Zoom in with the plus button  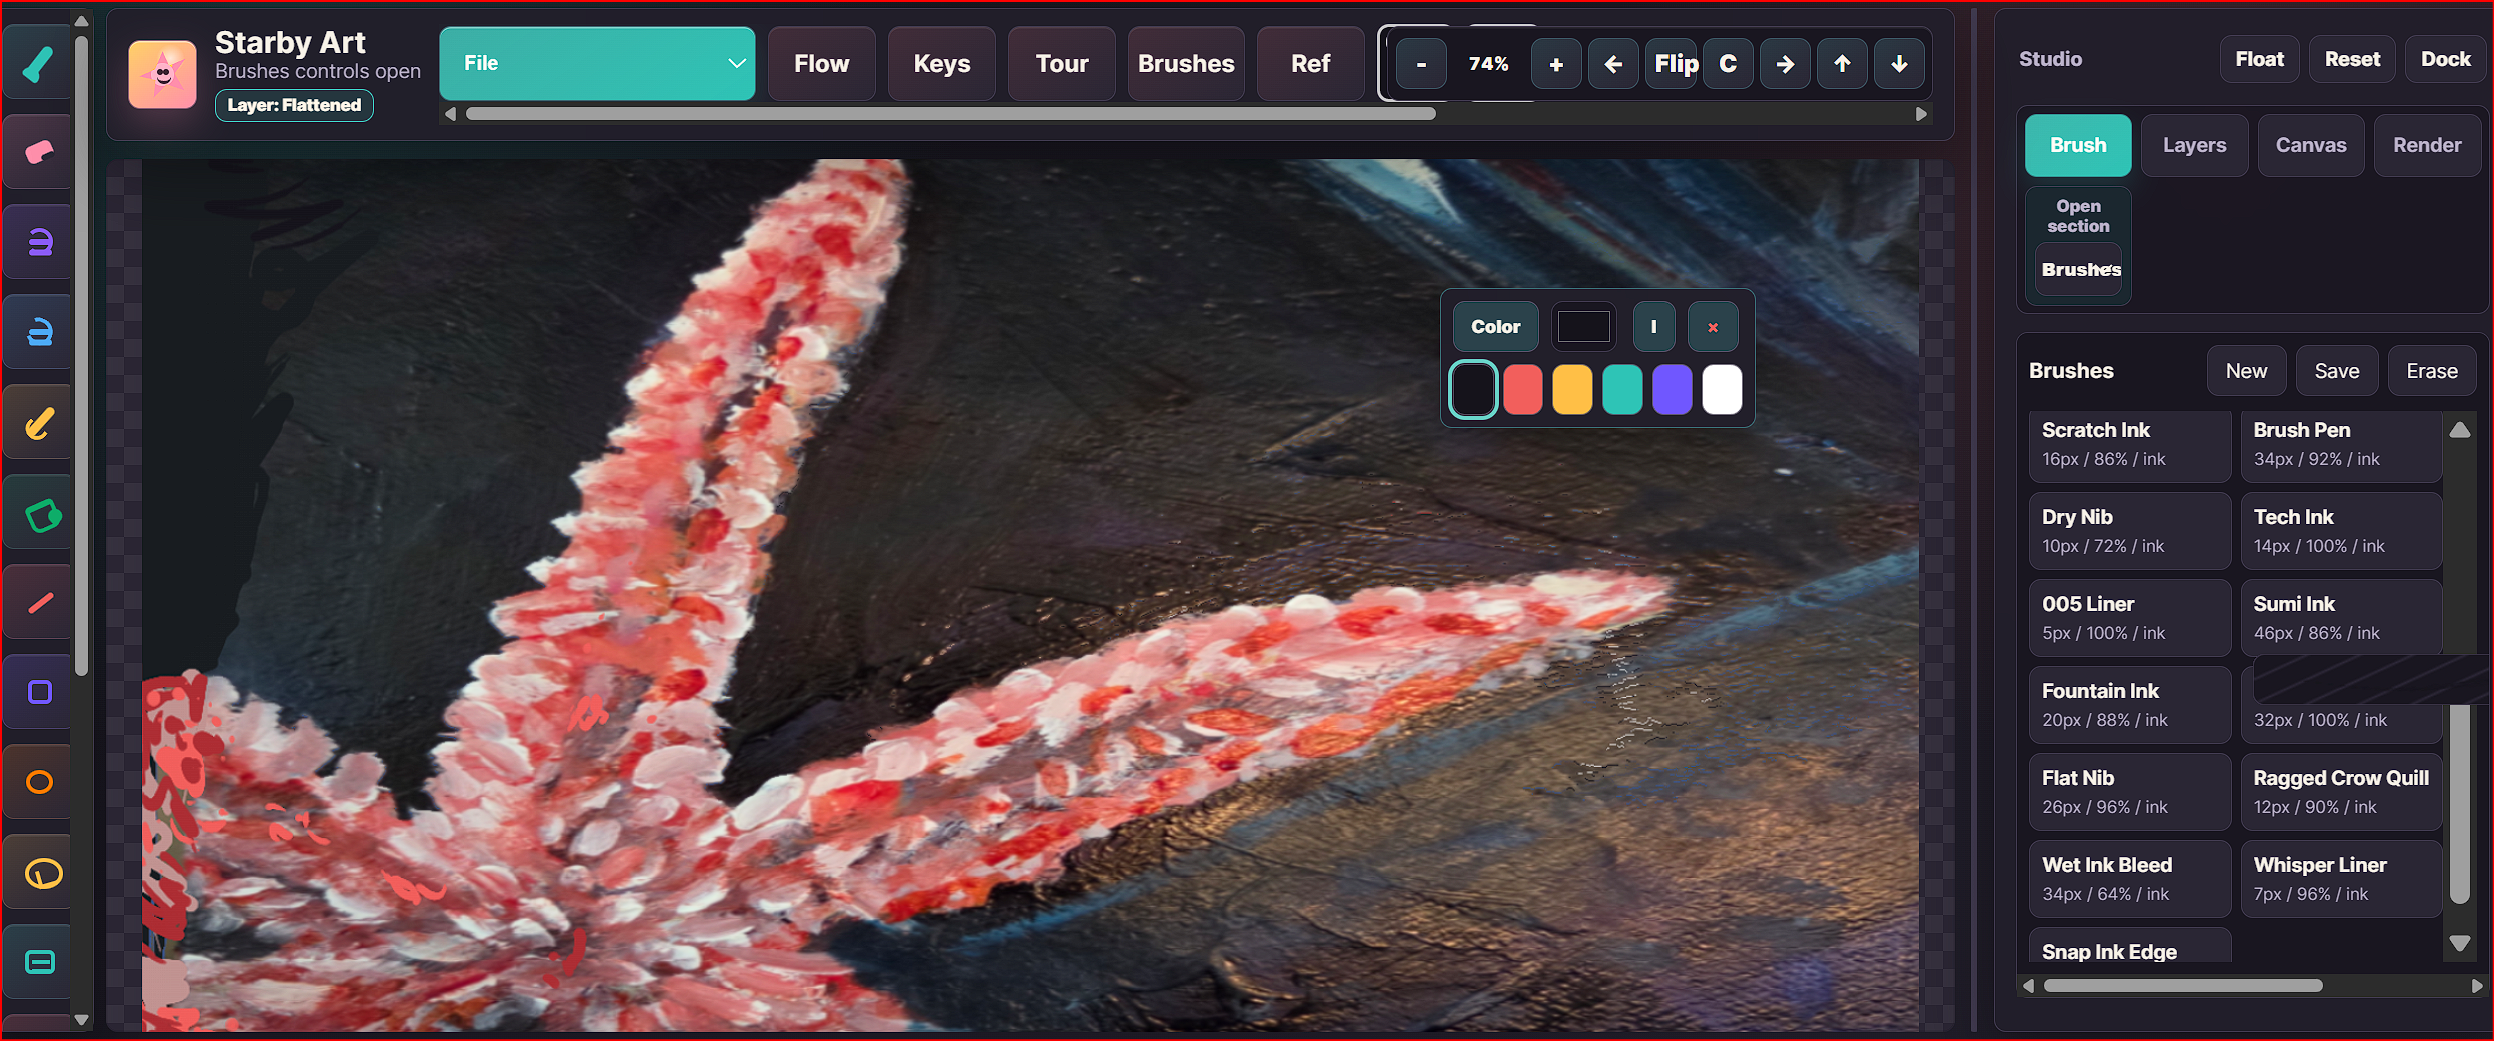click(x=1556, y=64)
